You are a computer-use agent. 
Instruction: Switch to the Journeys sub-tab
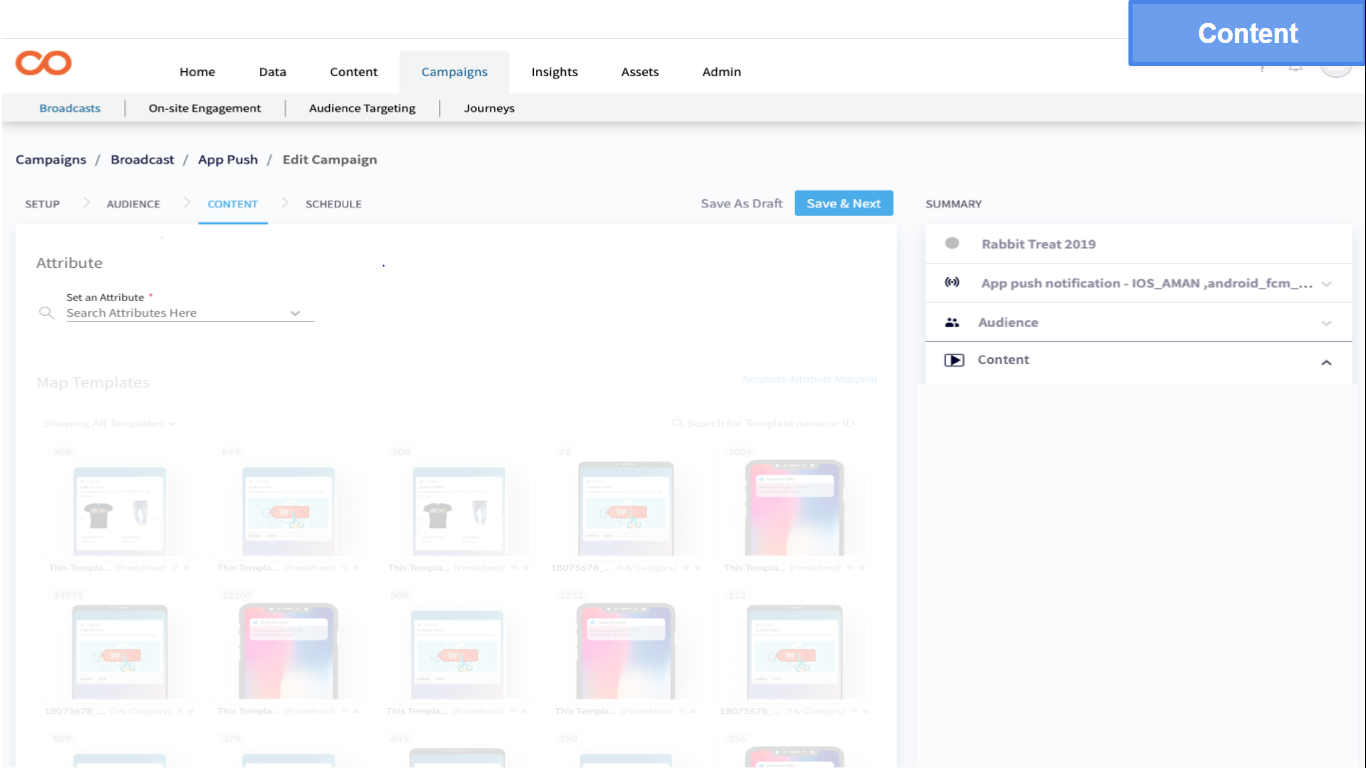pos(489,108)
